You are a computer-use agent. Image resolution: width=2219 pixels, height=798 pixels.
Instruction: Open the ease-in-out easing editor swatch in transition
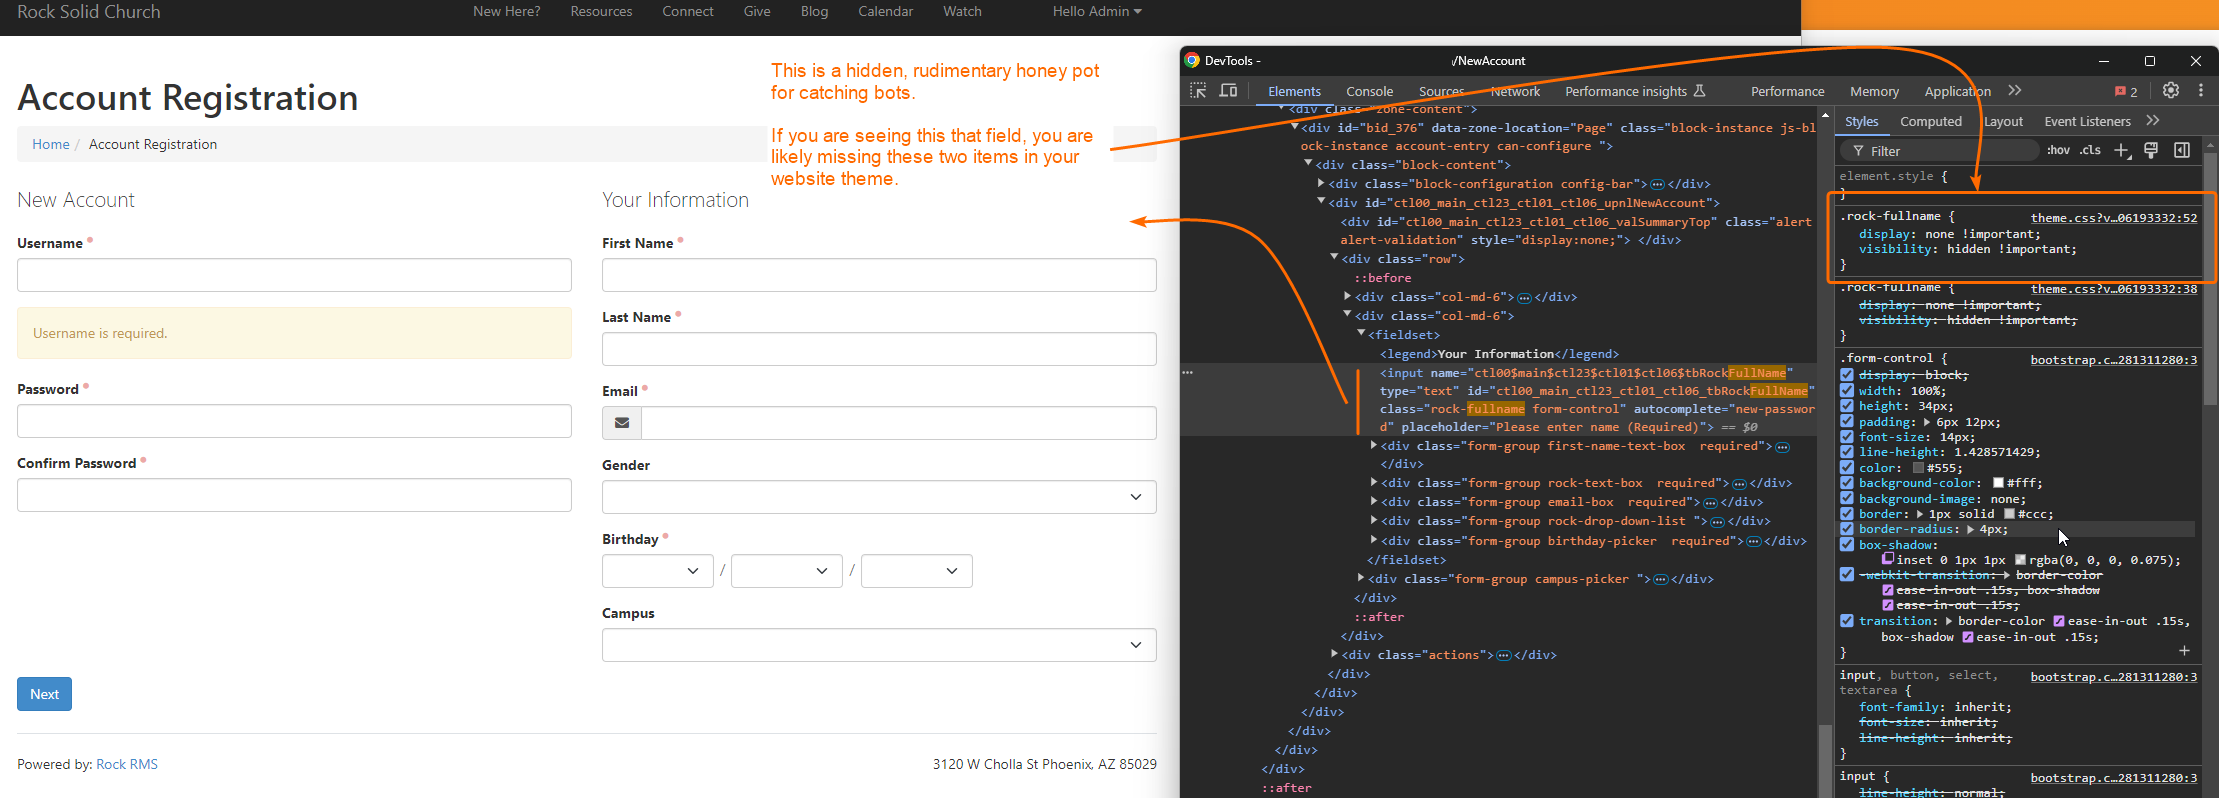point(2060,621)
